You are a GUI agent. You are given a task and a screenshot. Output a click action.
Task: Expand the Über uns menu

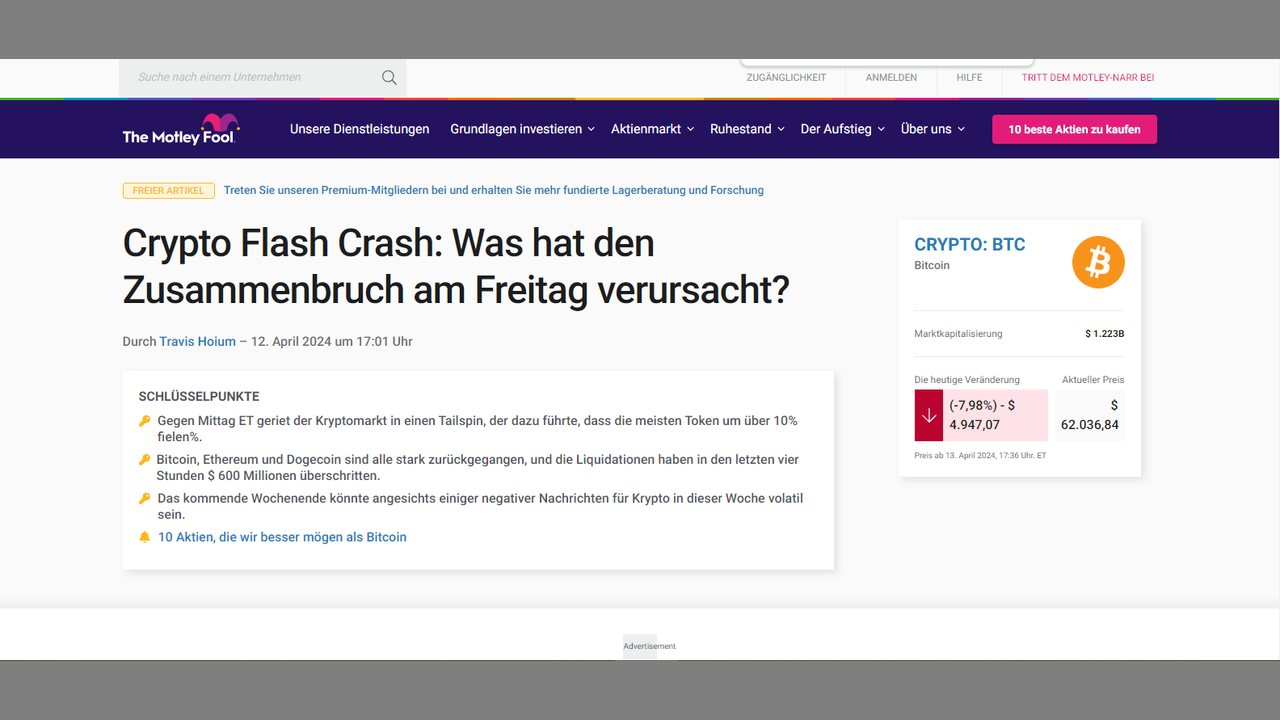932,129
